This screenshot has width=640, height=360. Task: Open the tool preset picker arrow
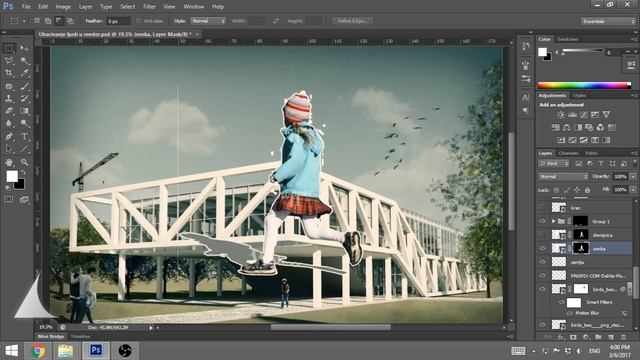24,21
